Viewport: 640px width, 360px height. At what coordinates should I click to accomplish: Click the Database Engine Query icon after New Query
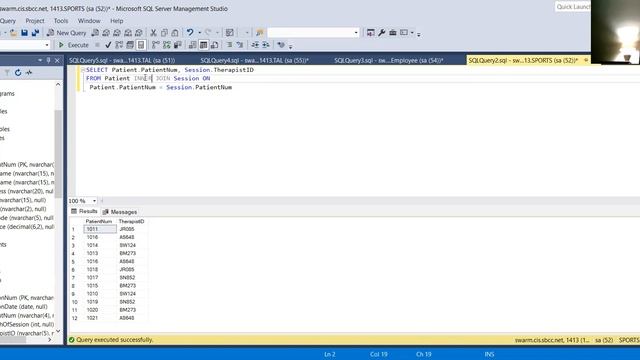pos(95,33)
